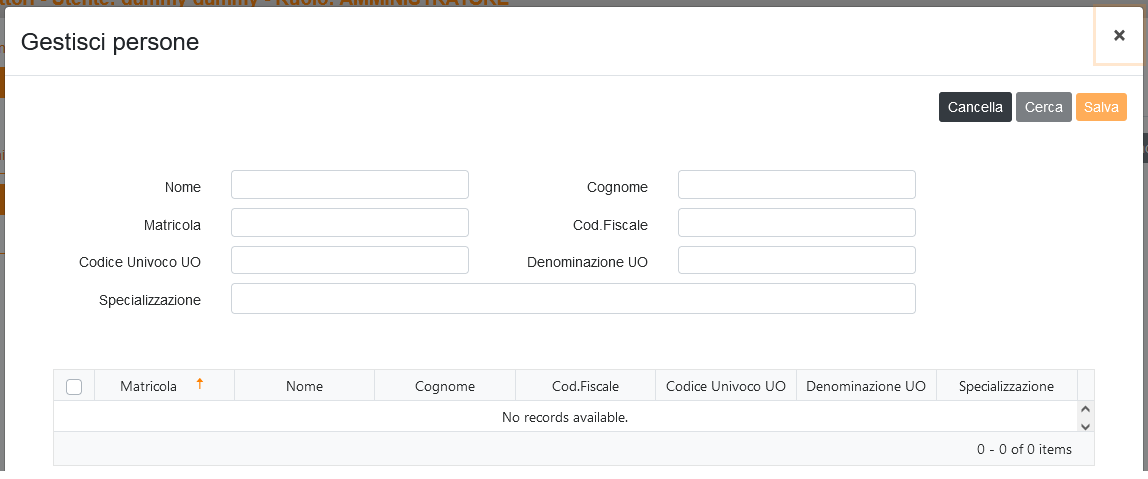Screen dimensions: 1148x479
Task: Close the Gestisci persone dialog
Action: point(1119,35)
